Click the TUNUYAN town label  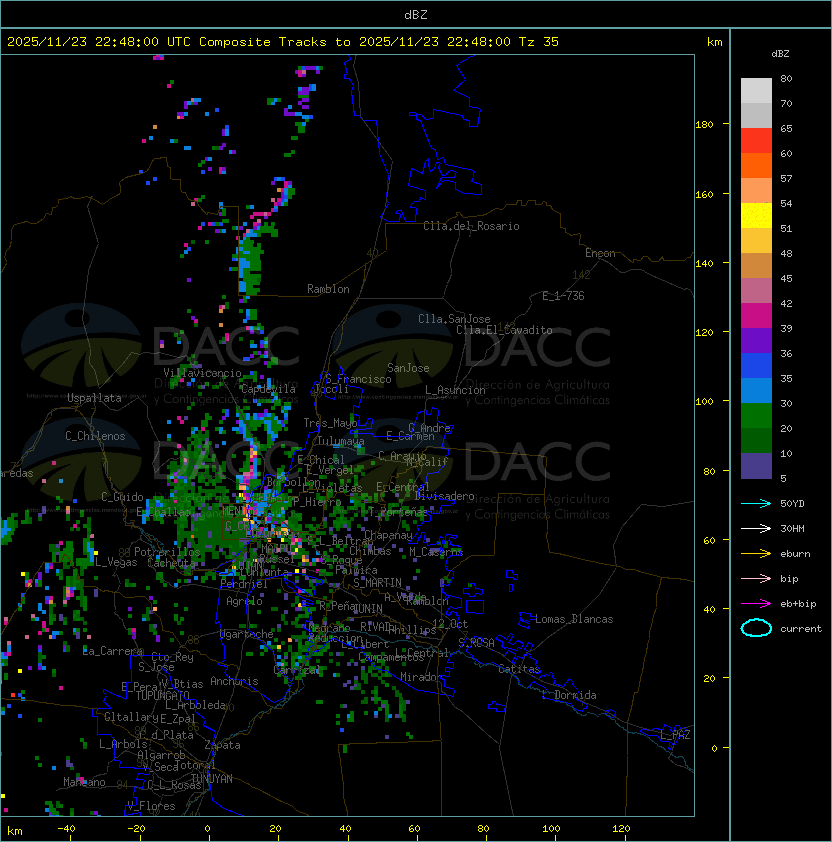tap(212, 779)
